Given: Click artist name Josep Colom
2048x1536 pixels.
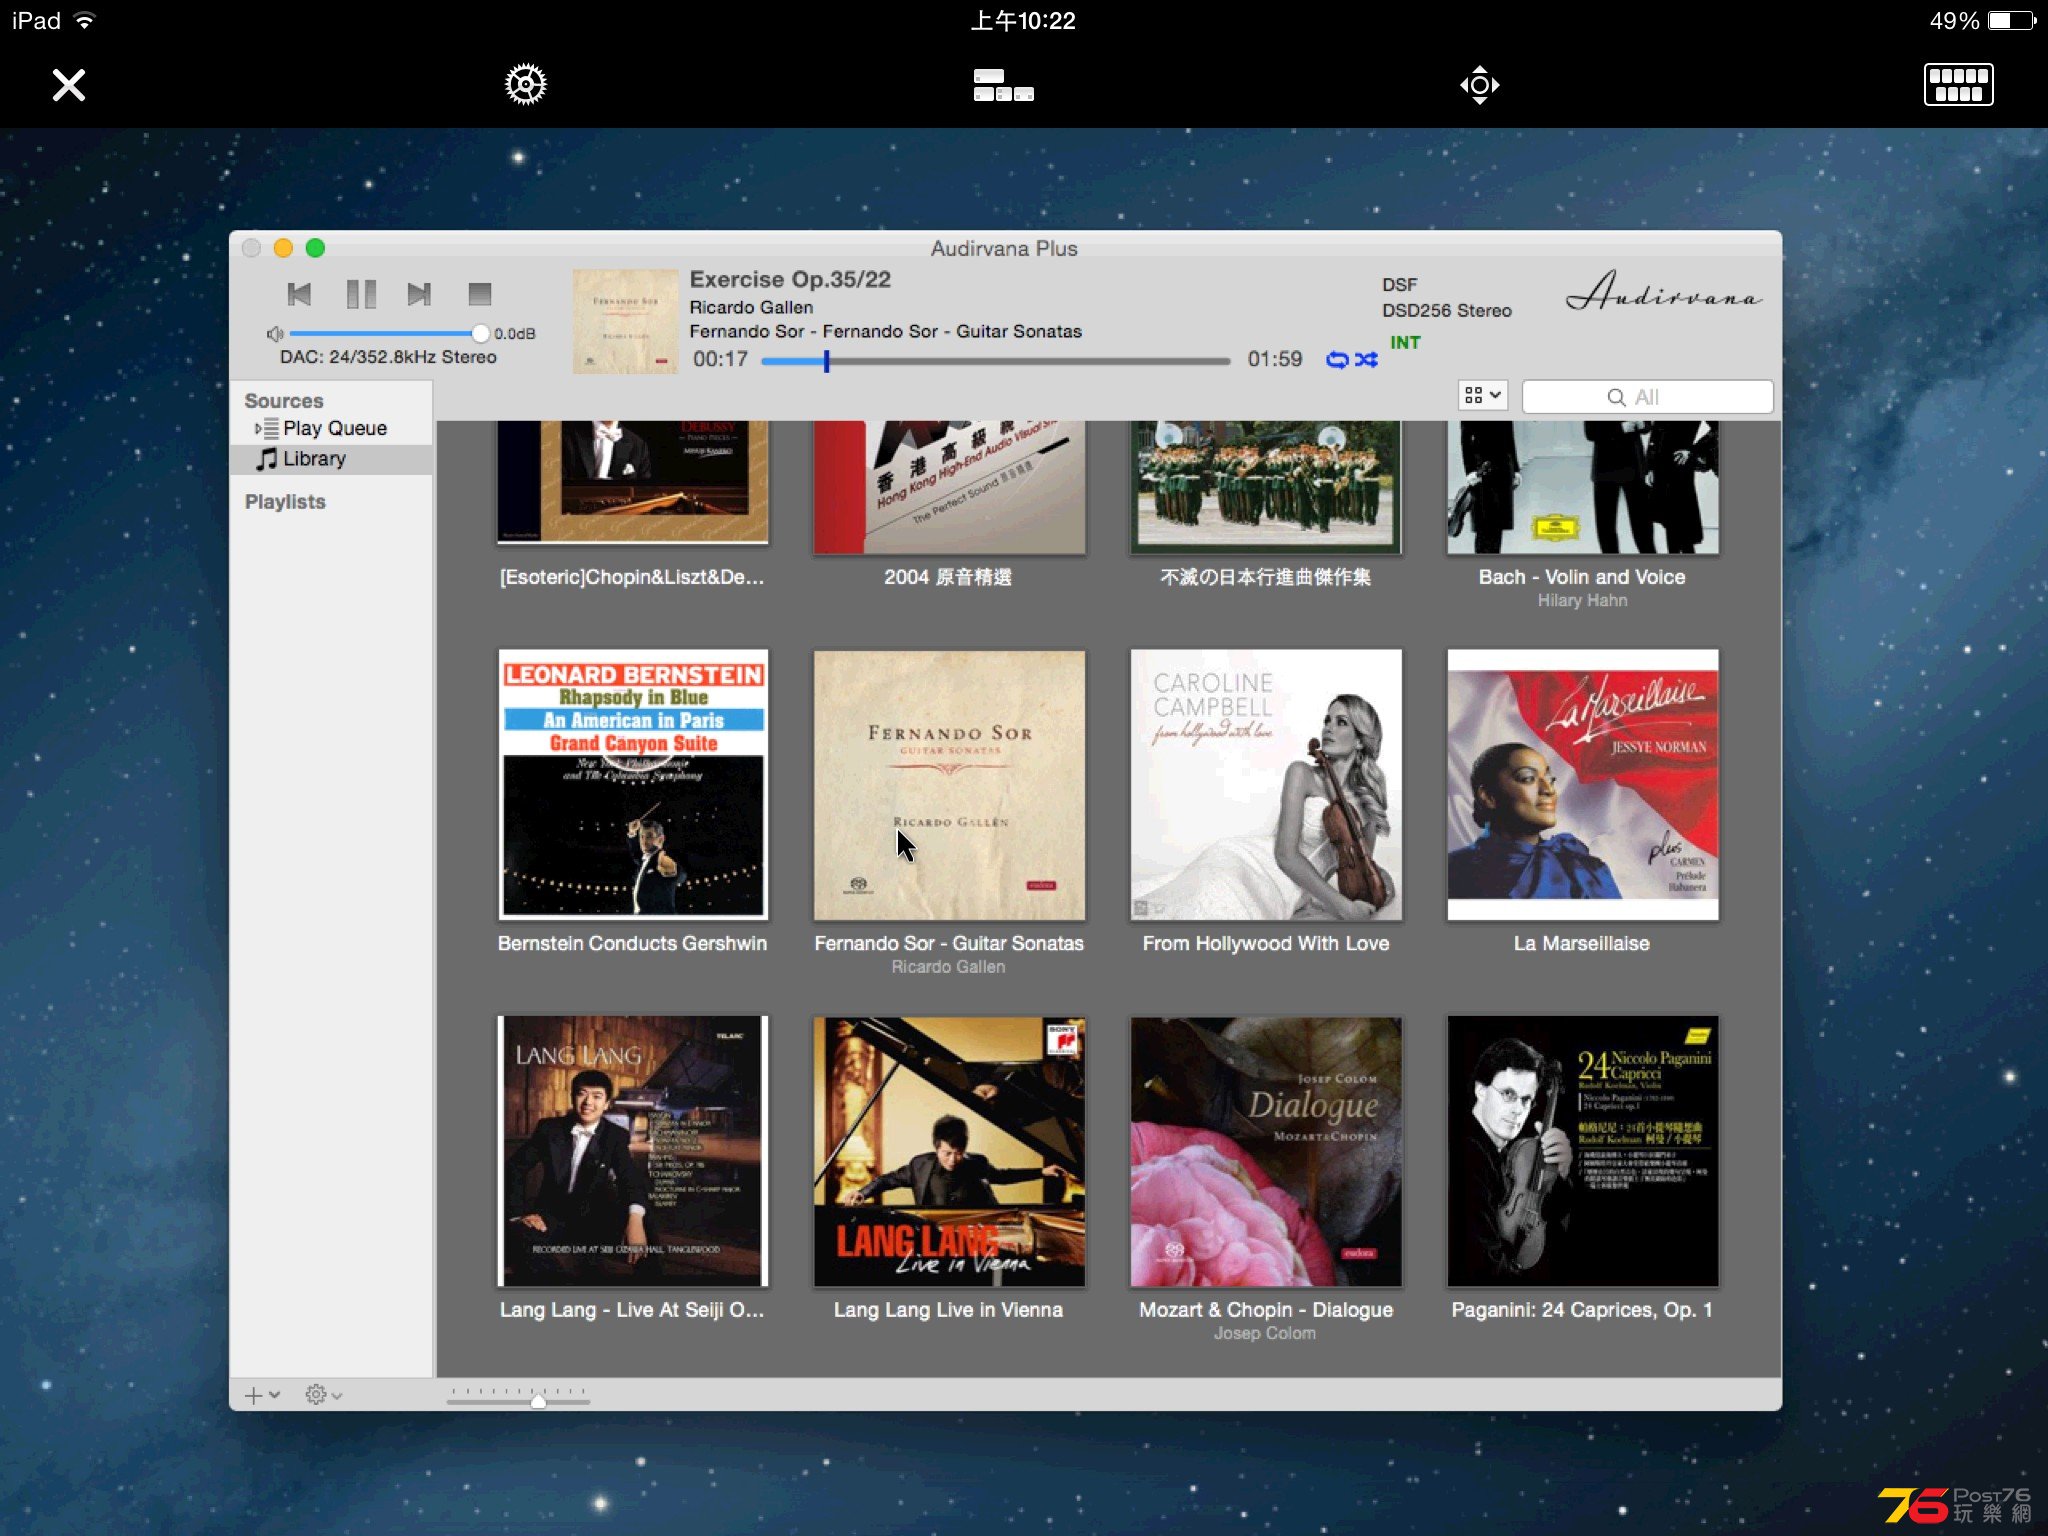Looking at the screenshot, I should pos(1265,1334).
